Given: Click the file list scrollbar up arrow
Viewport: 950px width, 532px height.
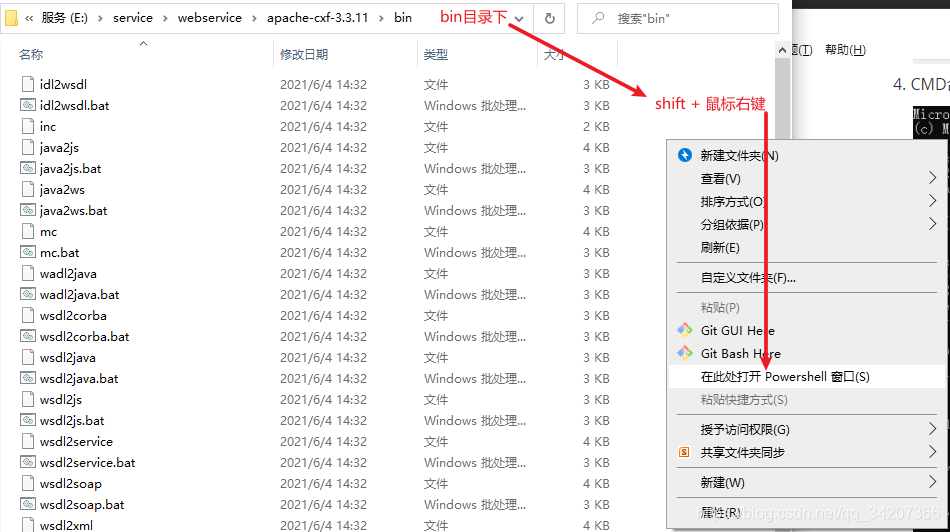Looking at the screenshot, I should [x=782, y=50].
